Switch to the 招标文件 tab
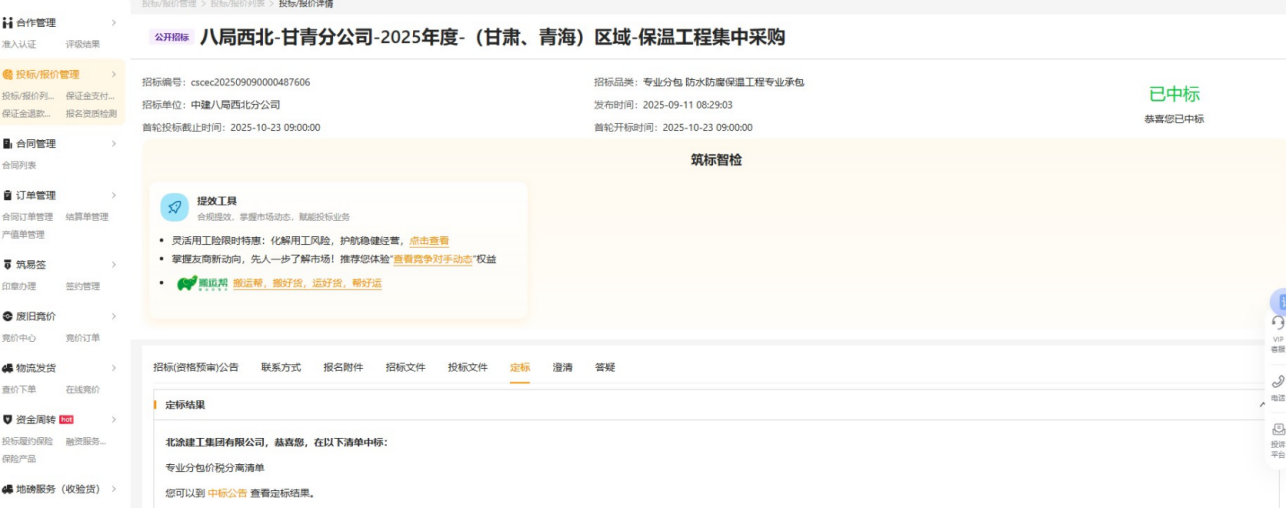The height and width of the screenshot is (508, 1286). (x=405, y=368)
